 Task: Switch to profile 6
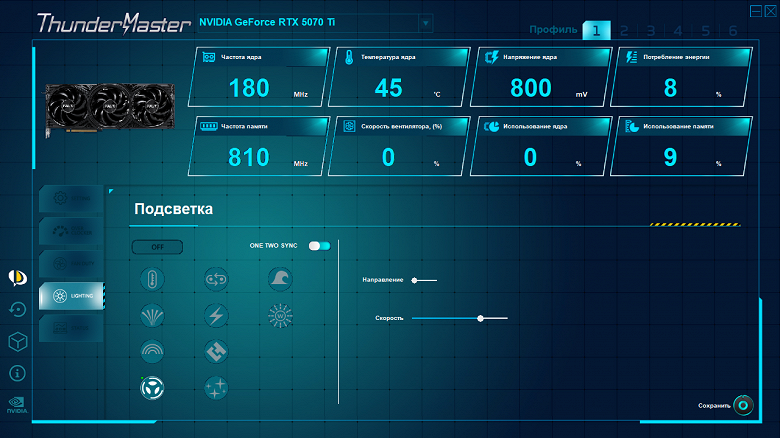[x=733, y=31]
